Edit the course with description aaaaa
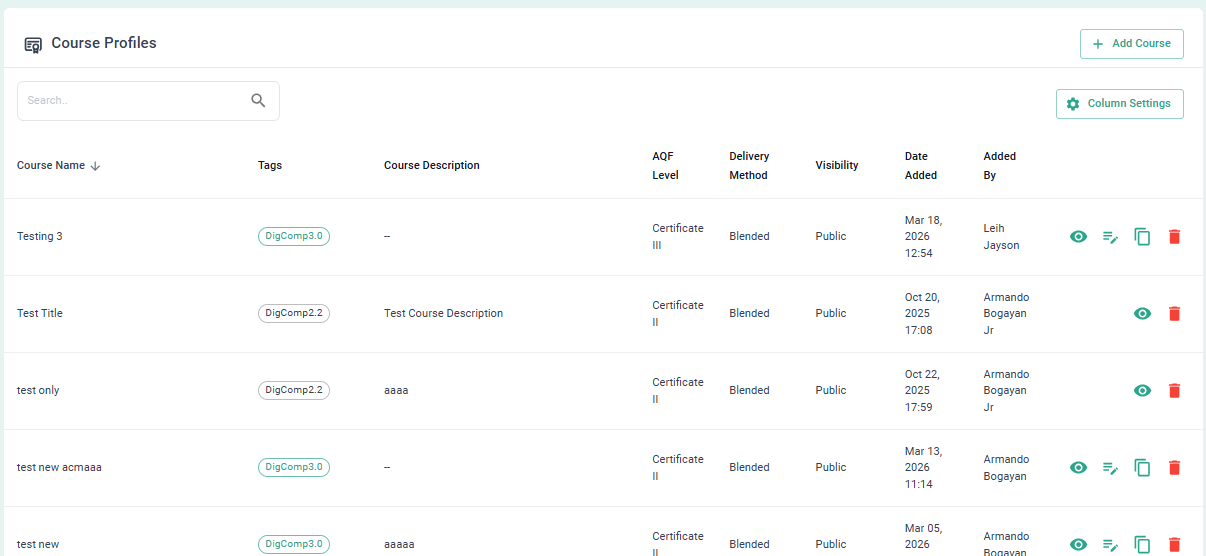The height and width of the screenshot is (556, 1206). point(1110,545)
